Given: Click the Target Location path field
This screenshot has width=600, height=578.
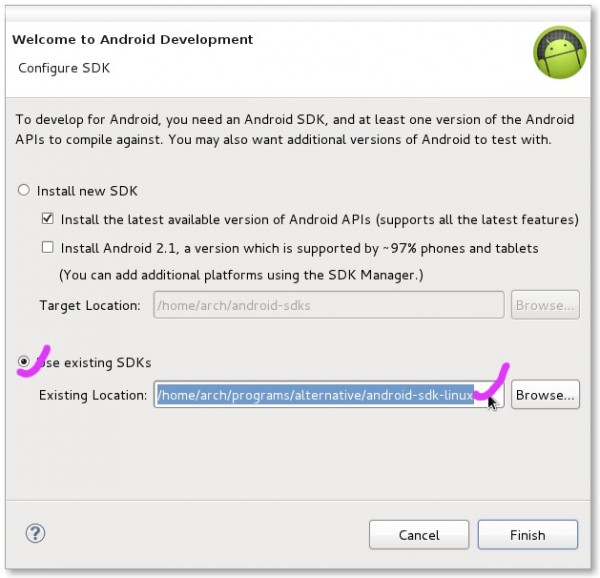Looking at the screenshot, I should (x=328, y=305).
